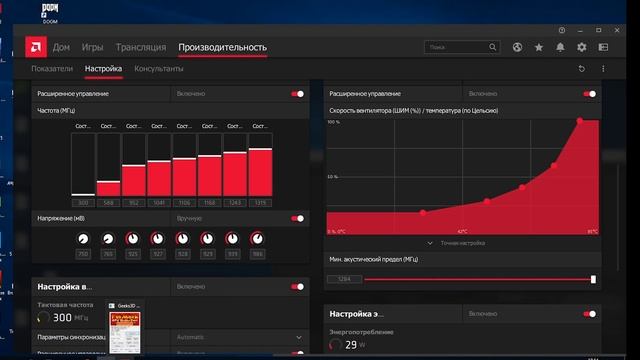Image resolution: width=640 pixels, height=360 pixels.
Task: Click Точная настройка label under fan chart
Action: [462, 243]
